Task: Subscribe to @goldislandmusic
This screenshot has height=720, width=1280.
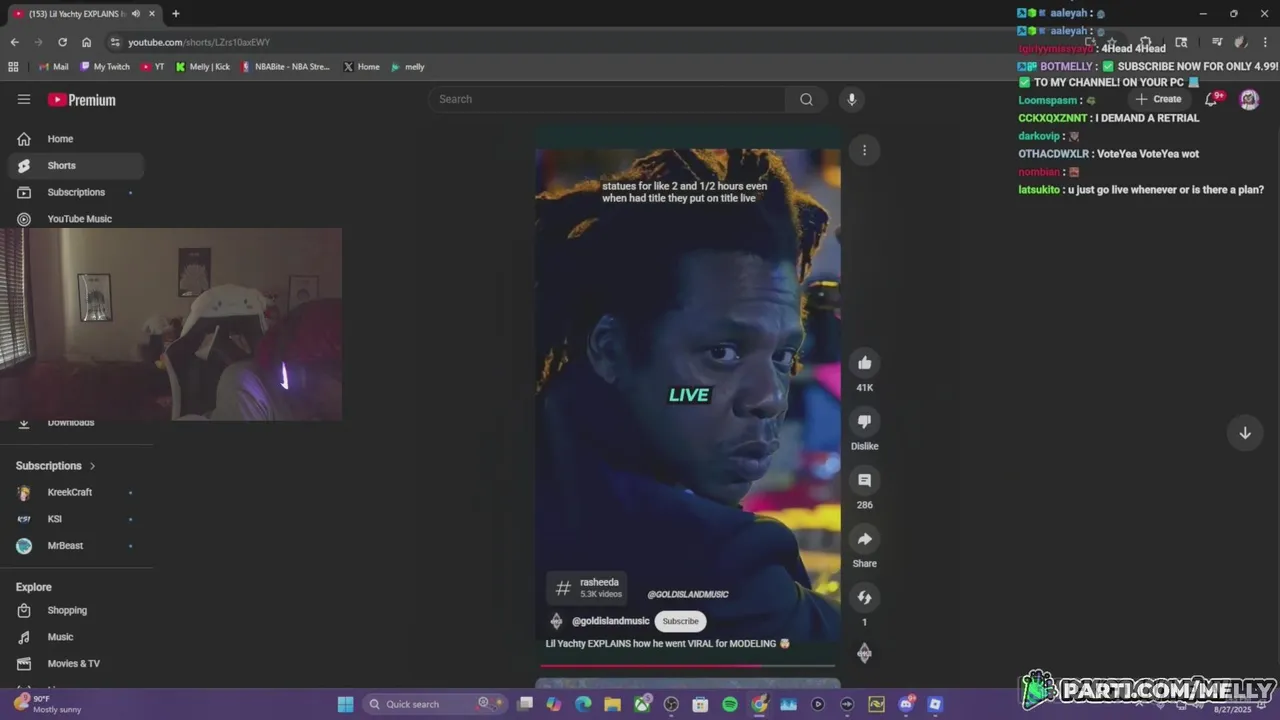Action: coord(680,621)
